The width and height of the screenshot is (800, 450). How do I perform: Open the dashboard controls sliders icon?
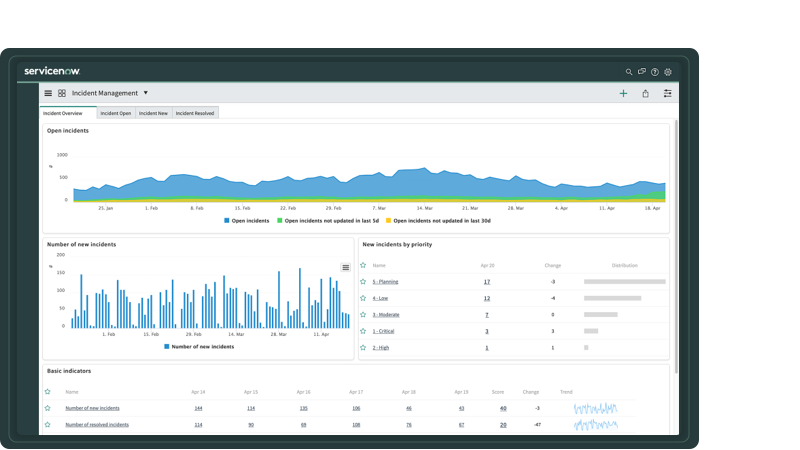click(x=667, y=93)
